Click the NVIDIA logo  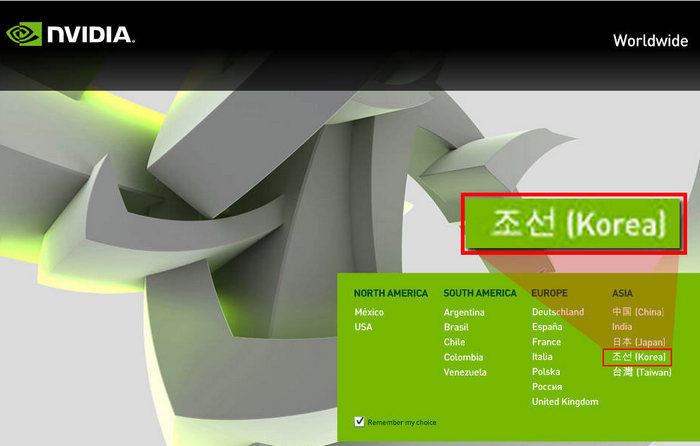[70, 34]
